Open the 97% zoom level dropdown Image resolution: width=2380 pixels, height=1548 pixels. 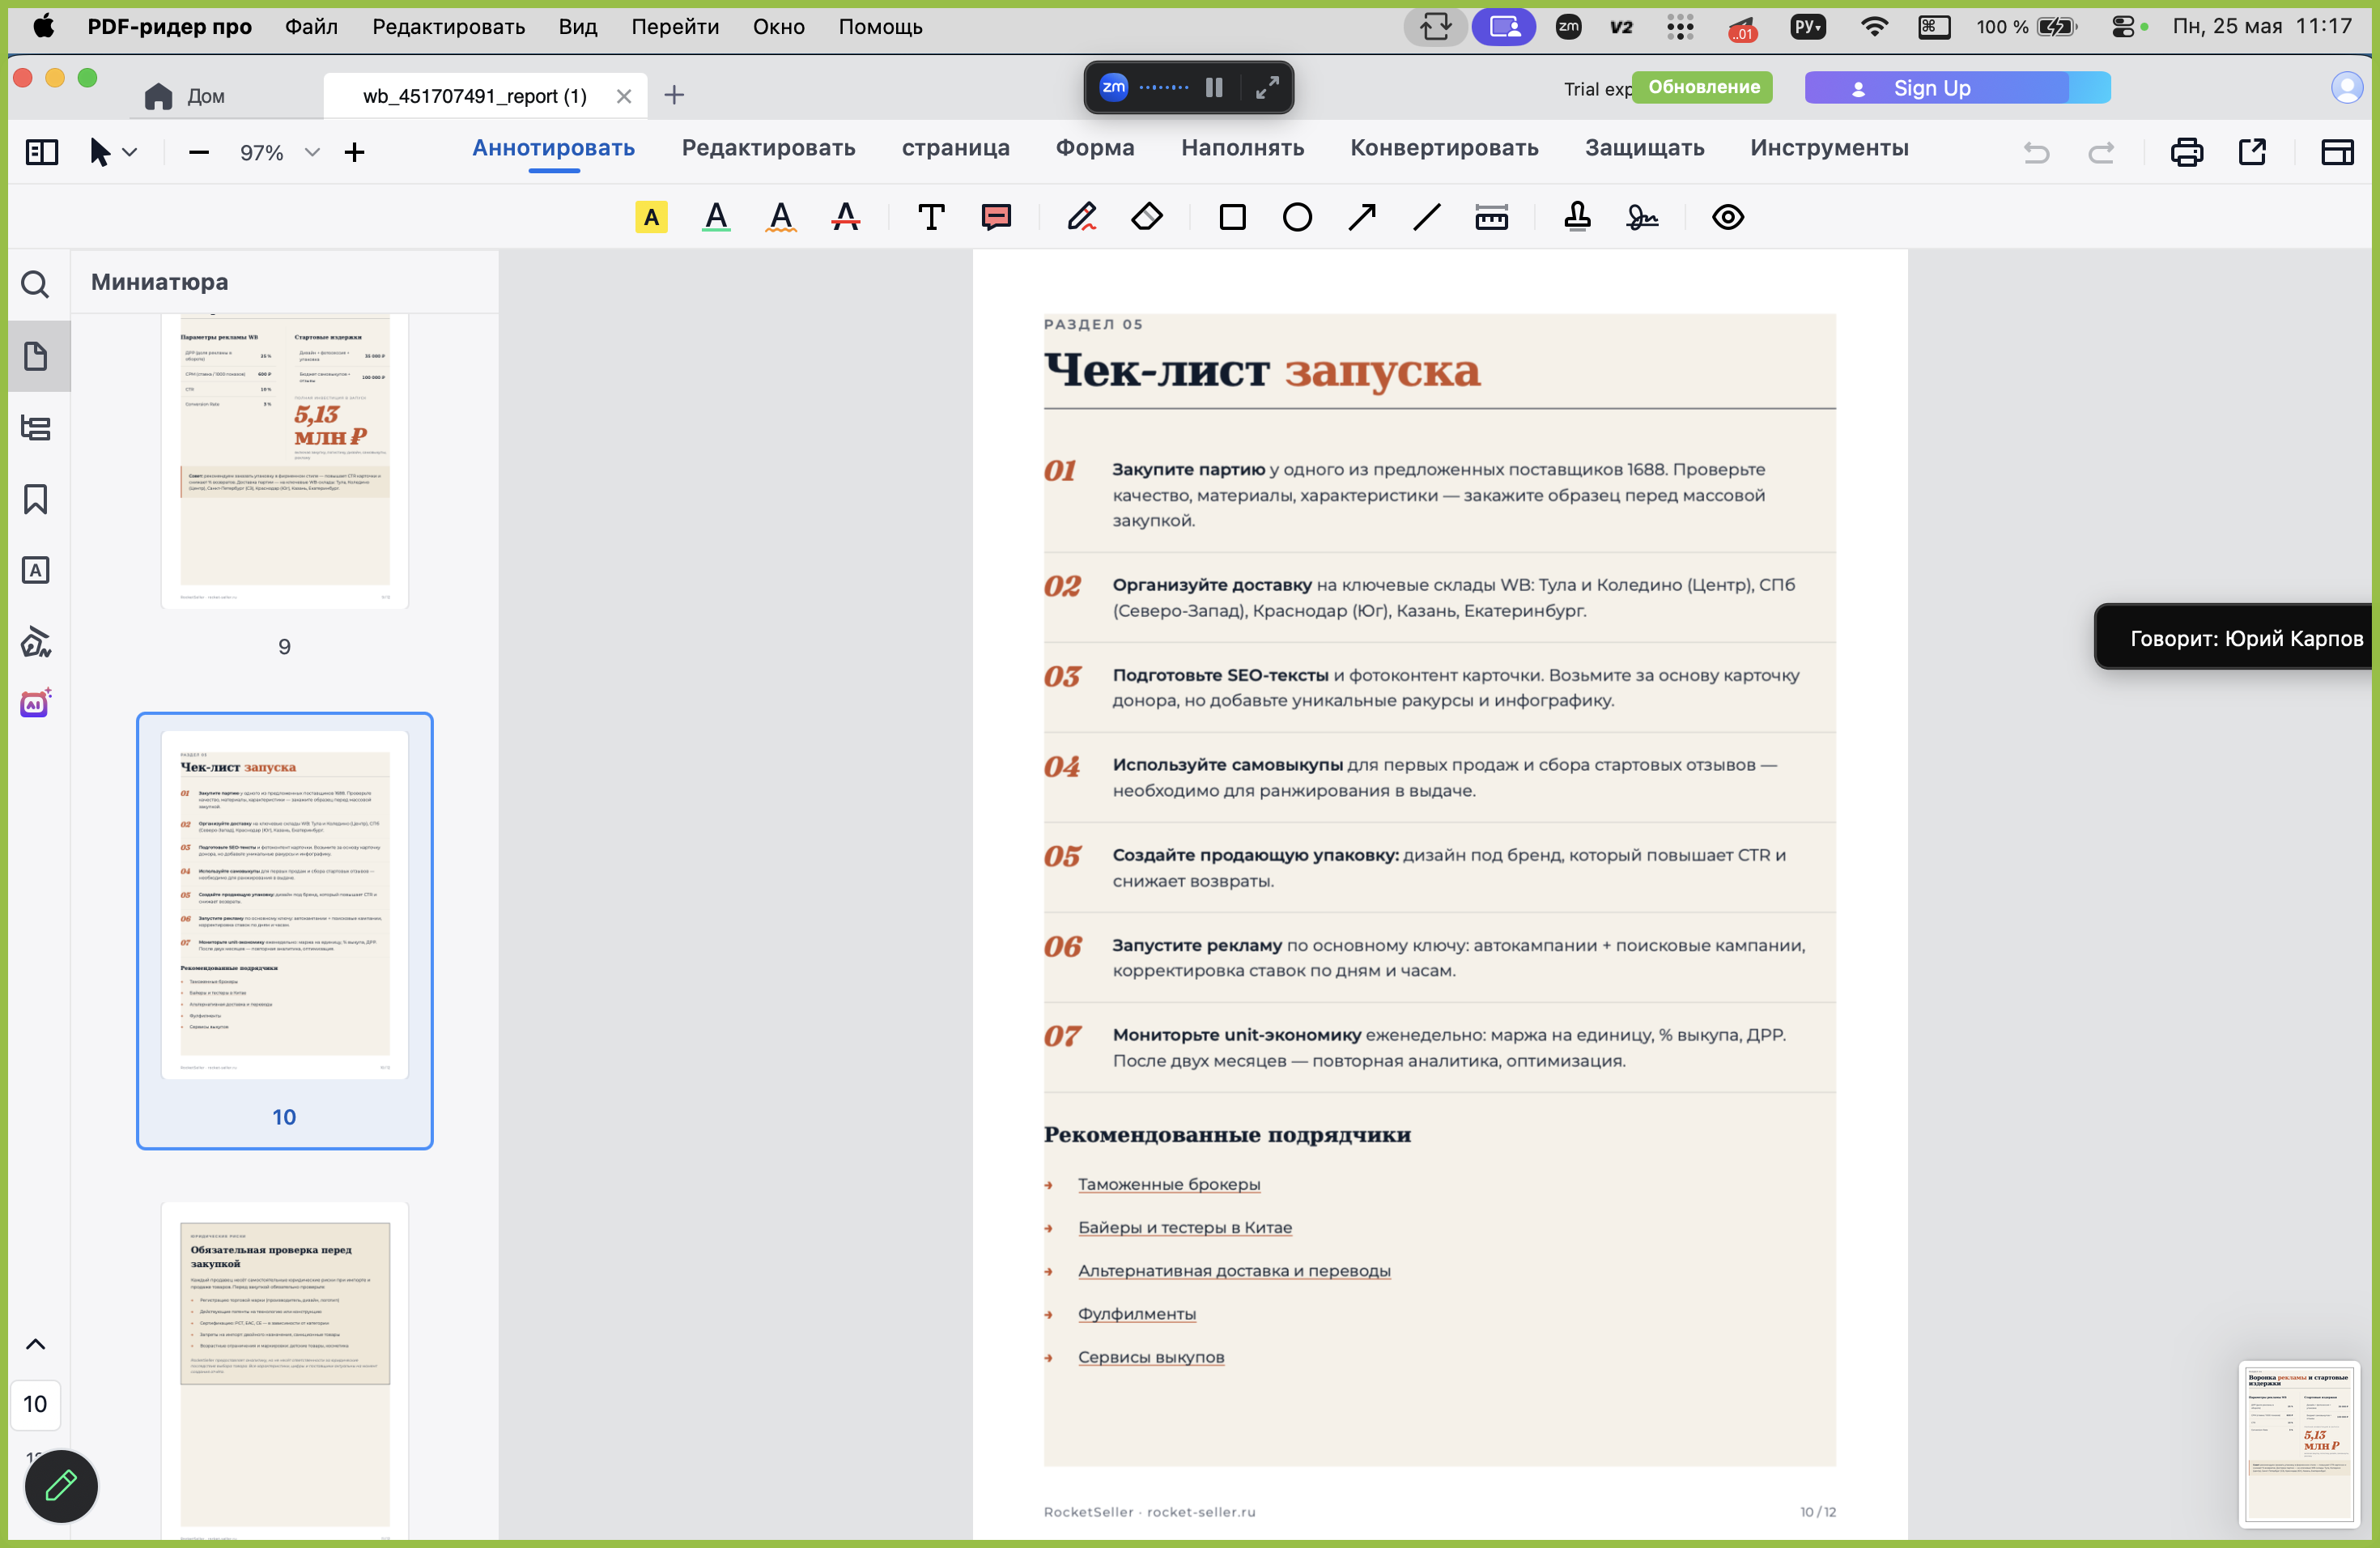click(312, 152)
